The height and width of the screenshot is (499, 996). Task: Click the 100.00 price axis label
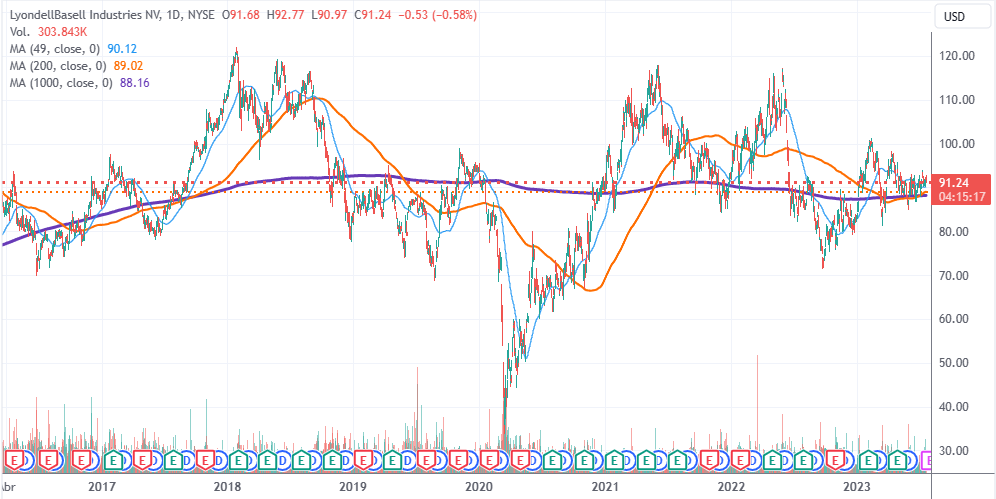point(957,143)
